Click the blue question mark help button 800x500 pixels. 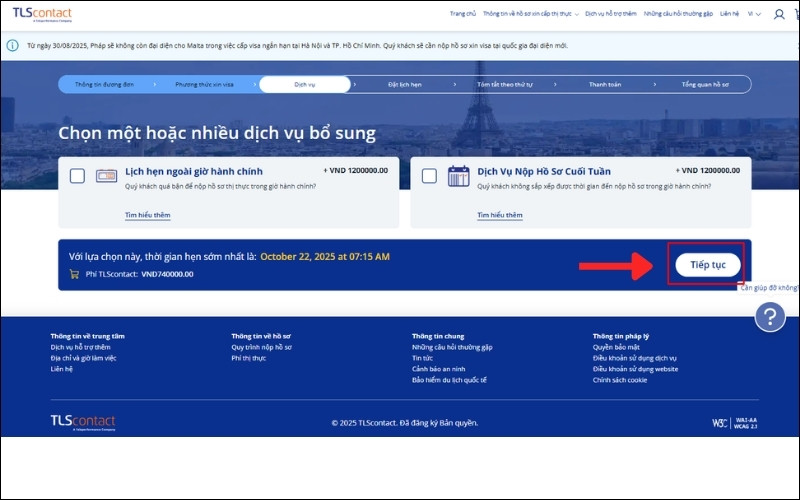coord(769,317)
